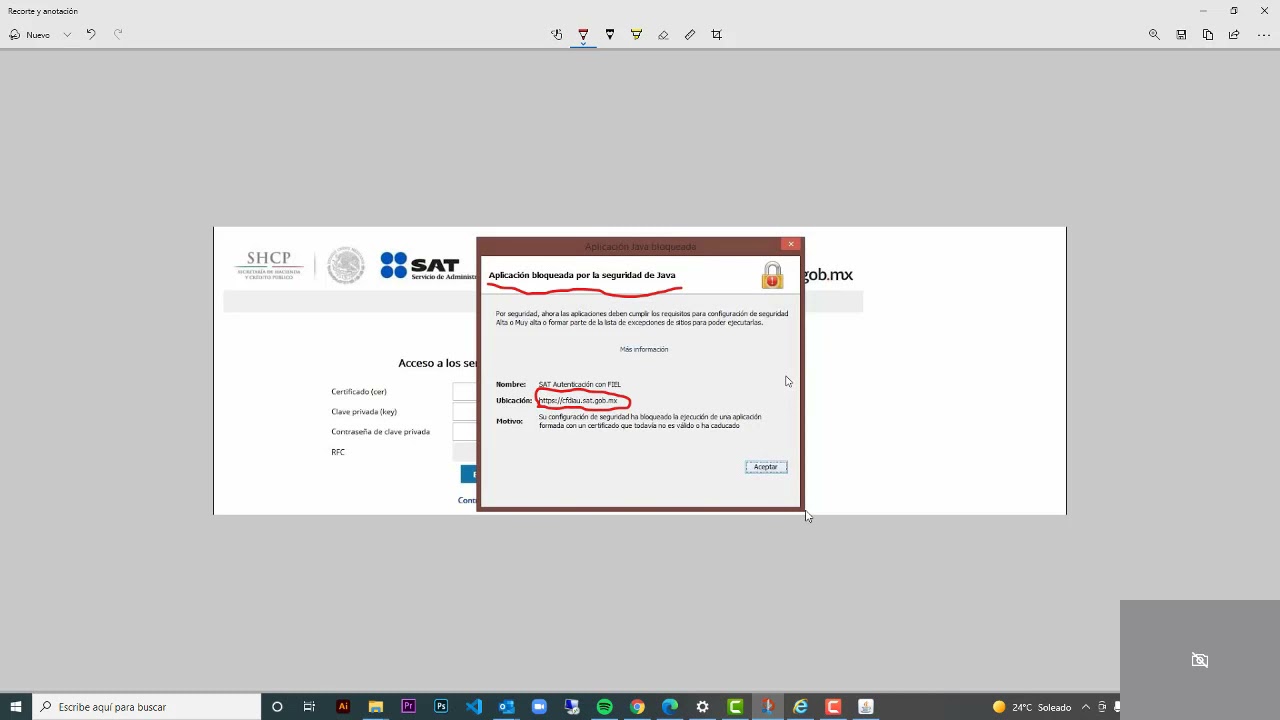This screenshot has height=720, width=1280.
Task: Open the crop tool
Action: click(x=716, y=34)
